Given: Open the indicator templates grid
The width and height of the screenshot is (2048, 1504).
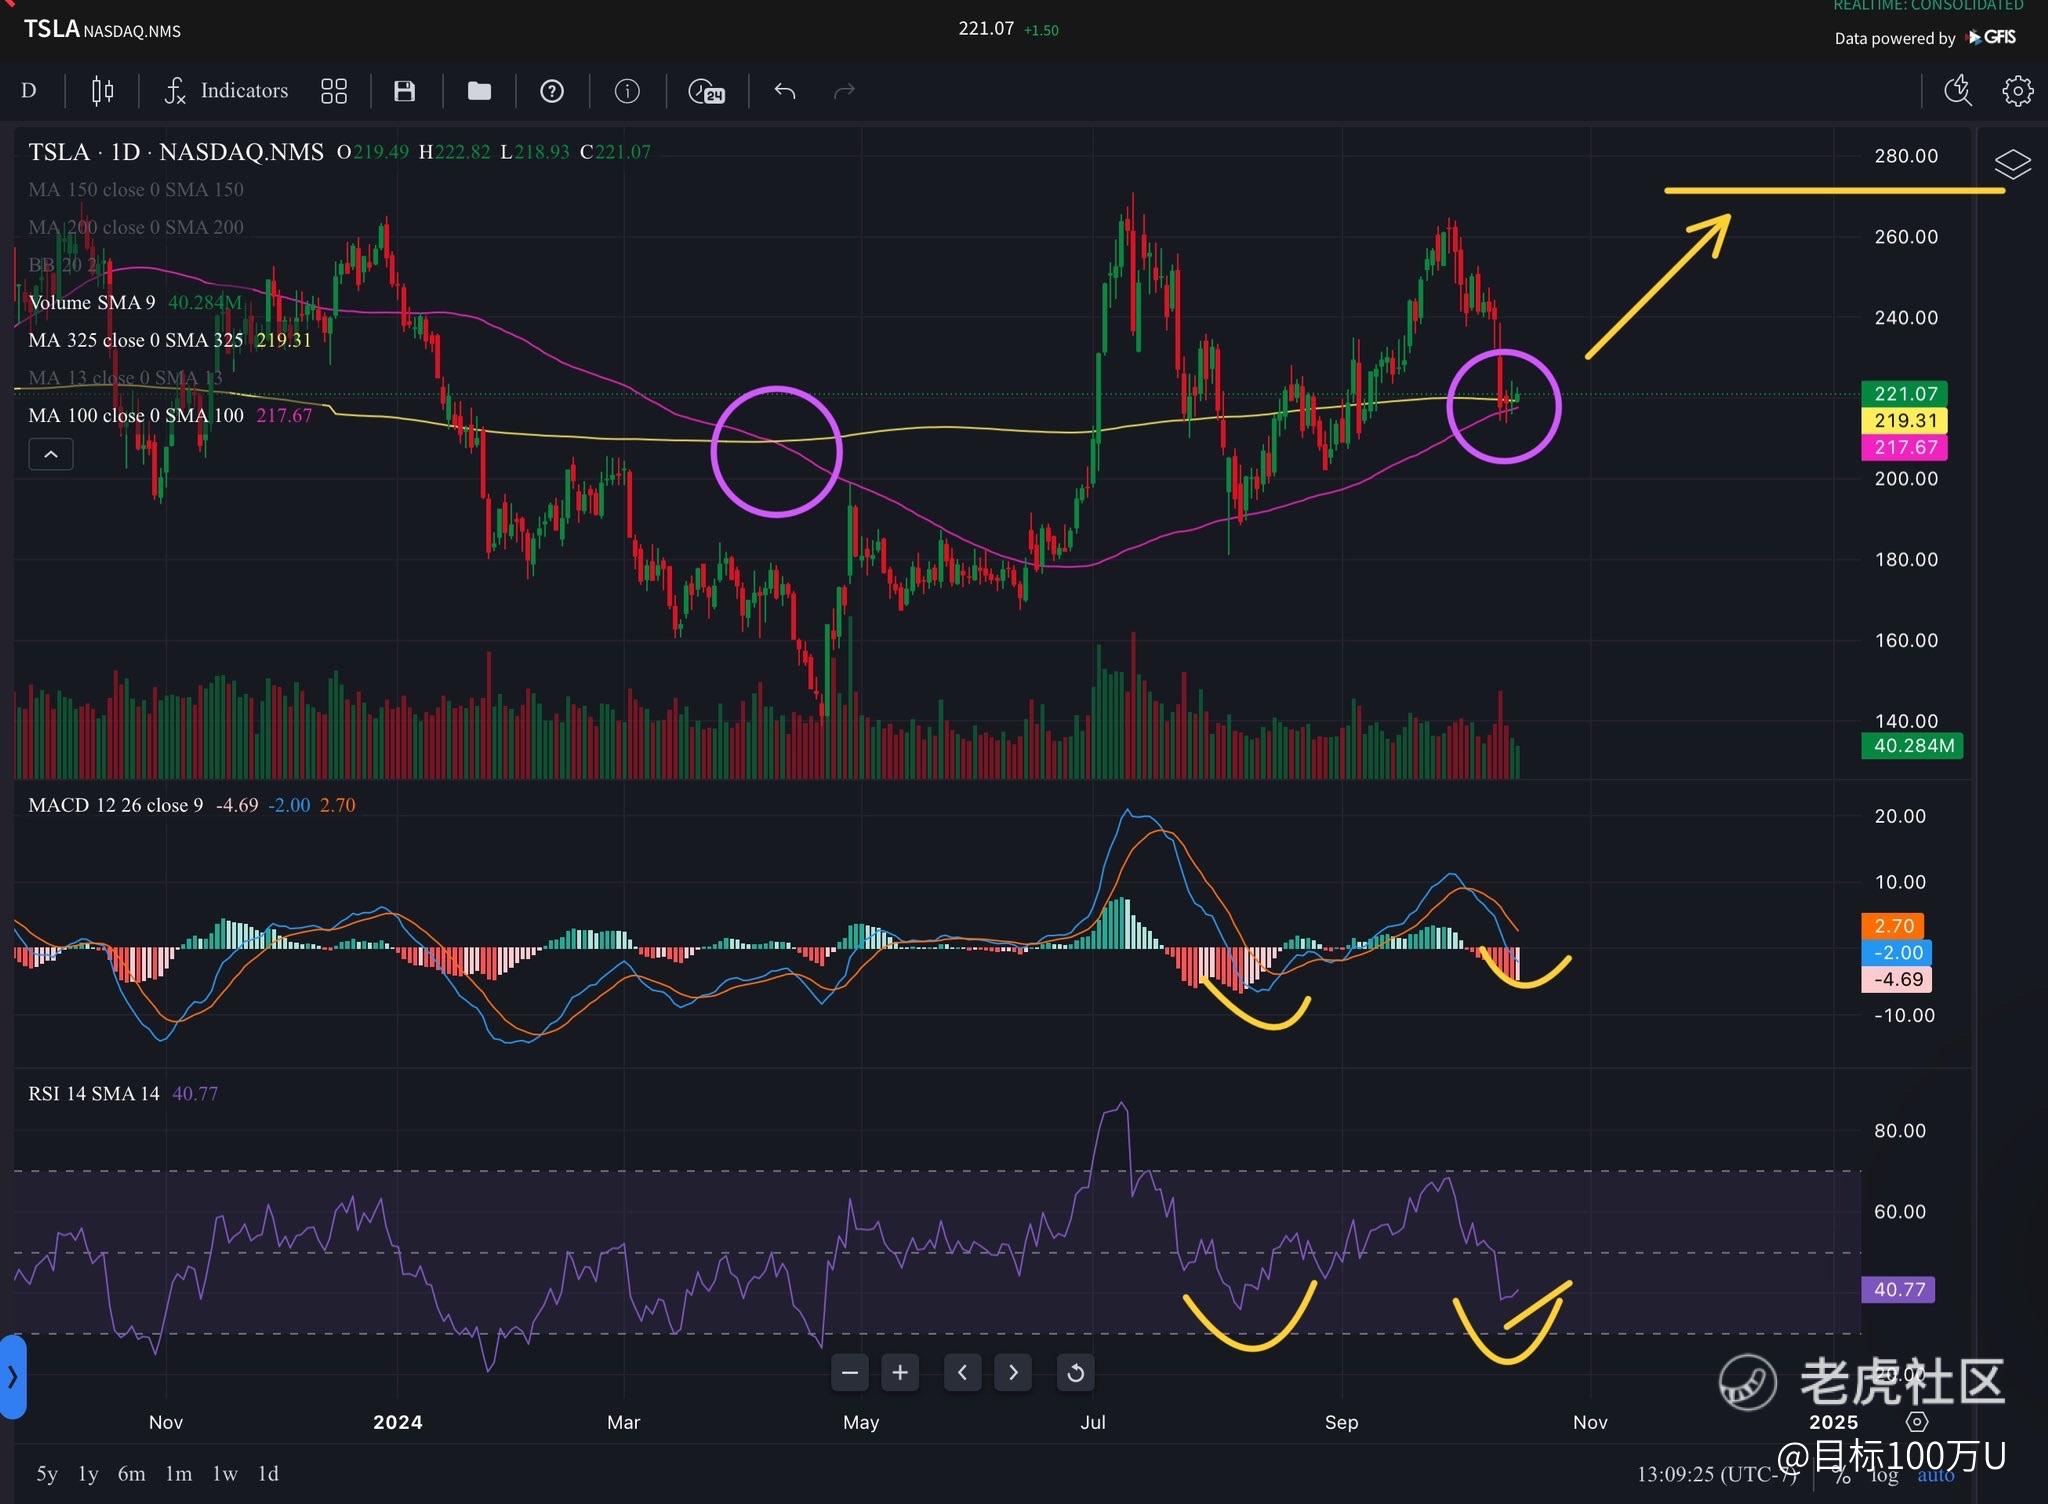Looking at the screenshot, I should (x=333, y=91).
